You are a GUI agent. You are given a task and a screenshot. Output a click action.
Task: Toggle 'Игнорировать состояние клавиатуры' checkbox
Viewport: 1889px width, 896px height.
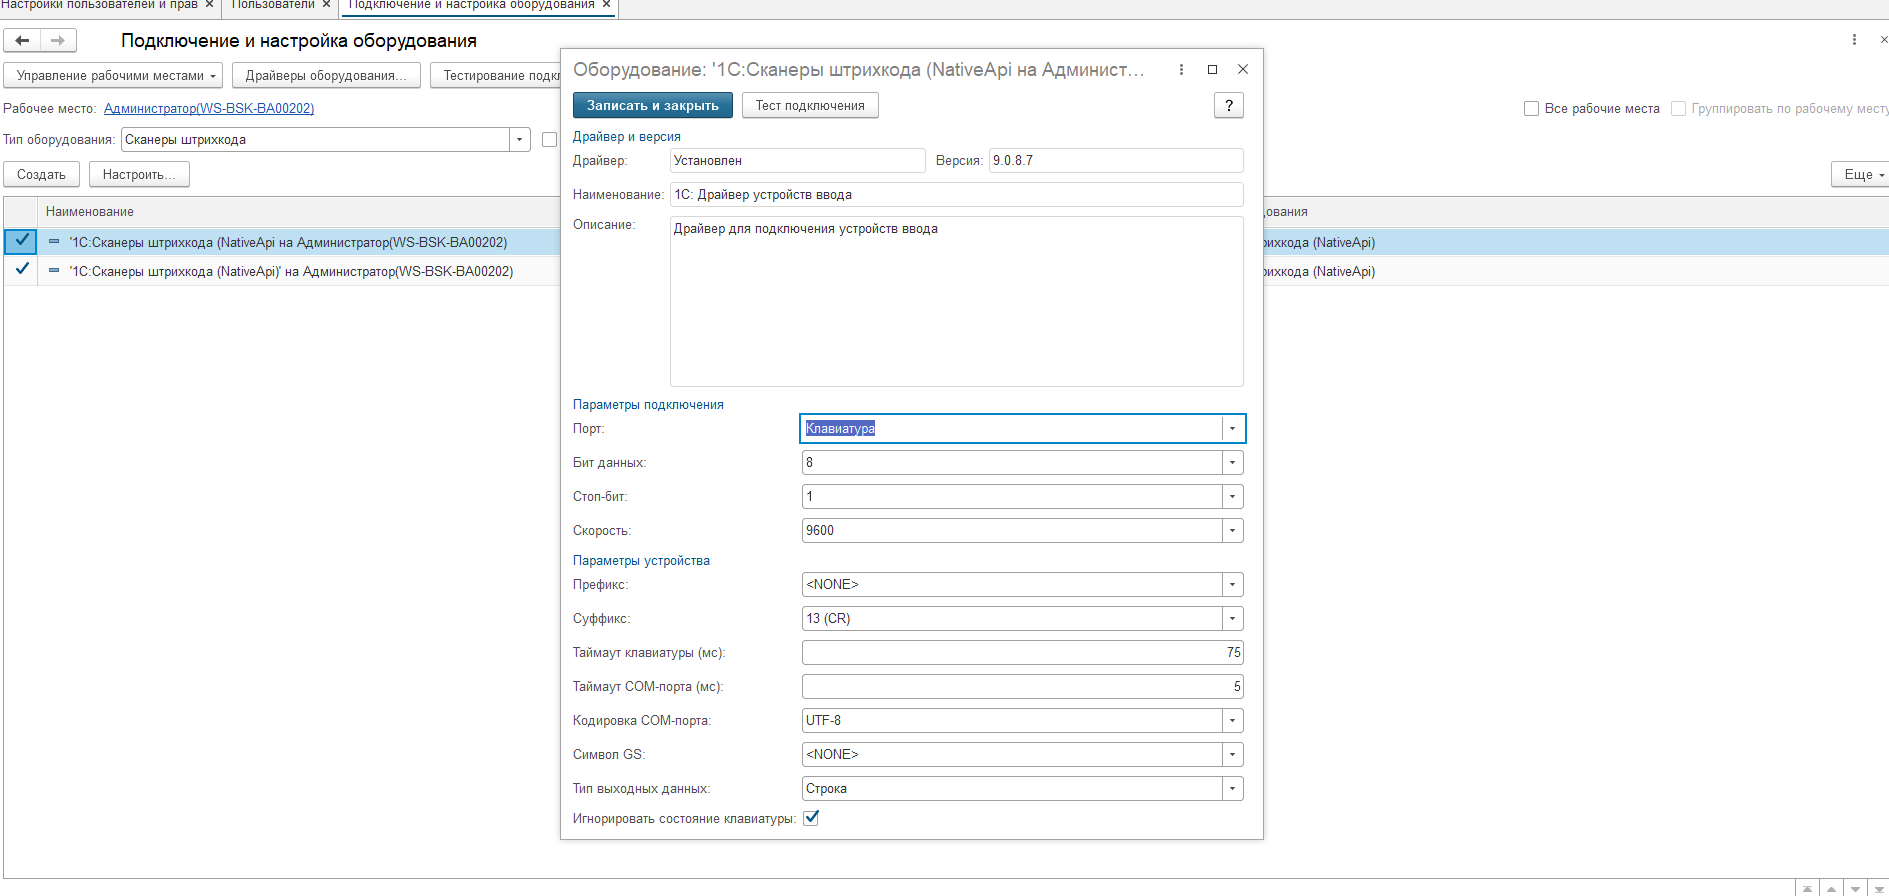click(x=811, y=818)
